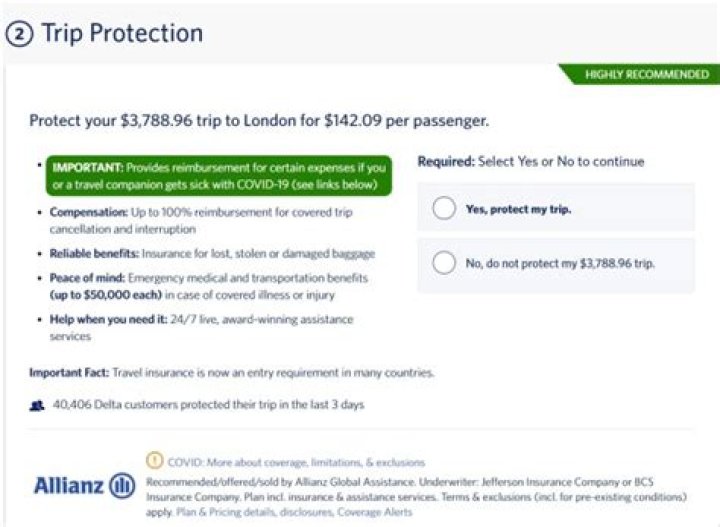Click the Reliable benefits baggage bullet
Image resolution: width=720 pixels, height=527 pixels.
212,254
